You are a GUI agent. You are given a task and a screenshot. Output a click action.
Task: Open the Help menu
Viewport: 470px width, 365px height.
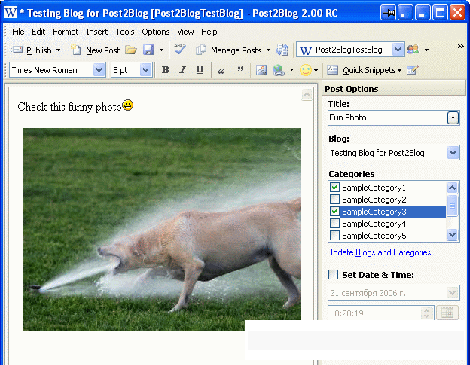209,32
